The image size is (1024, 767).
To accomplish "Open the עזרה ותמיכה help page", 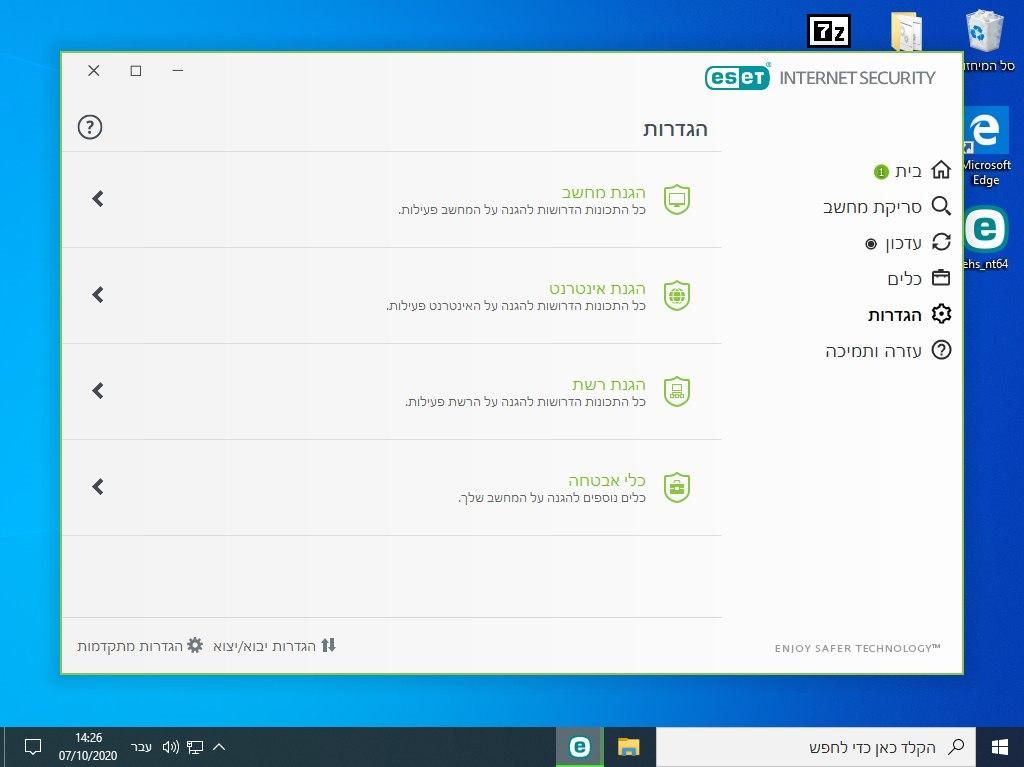I will click(873, 351).
